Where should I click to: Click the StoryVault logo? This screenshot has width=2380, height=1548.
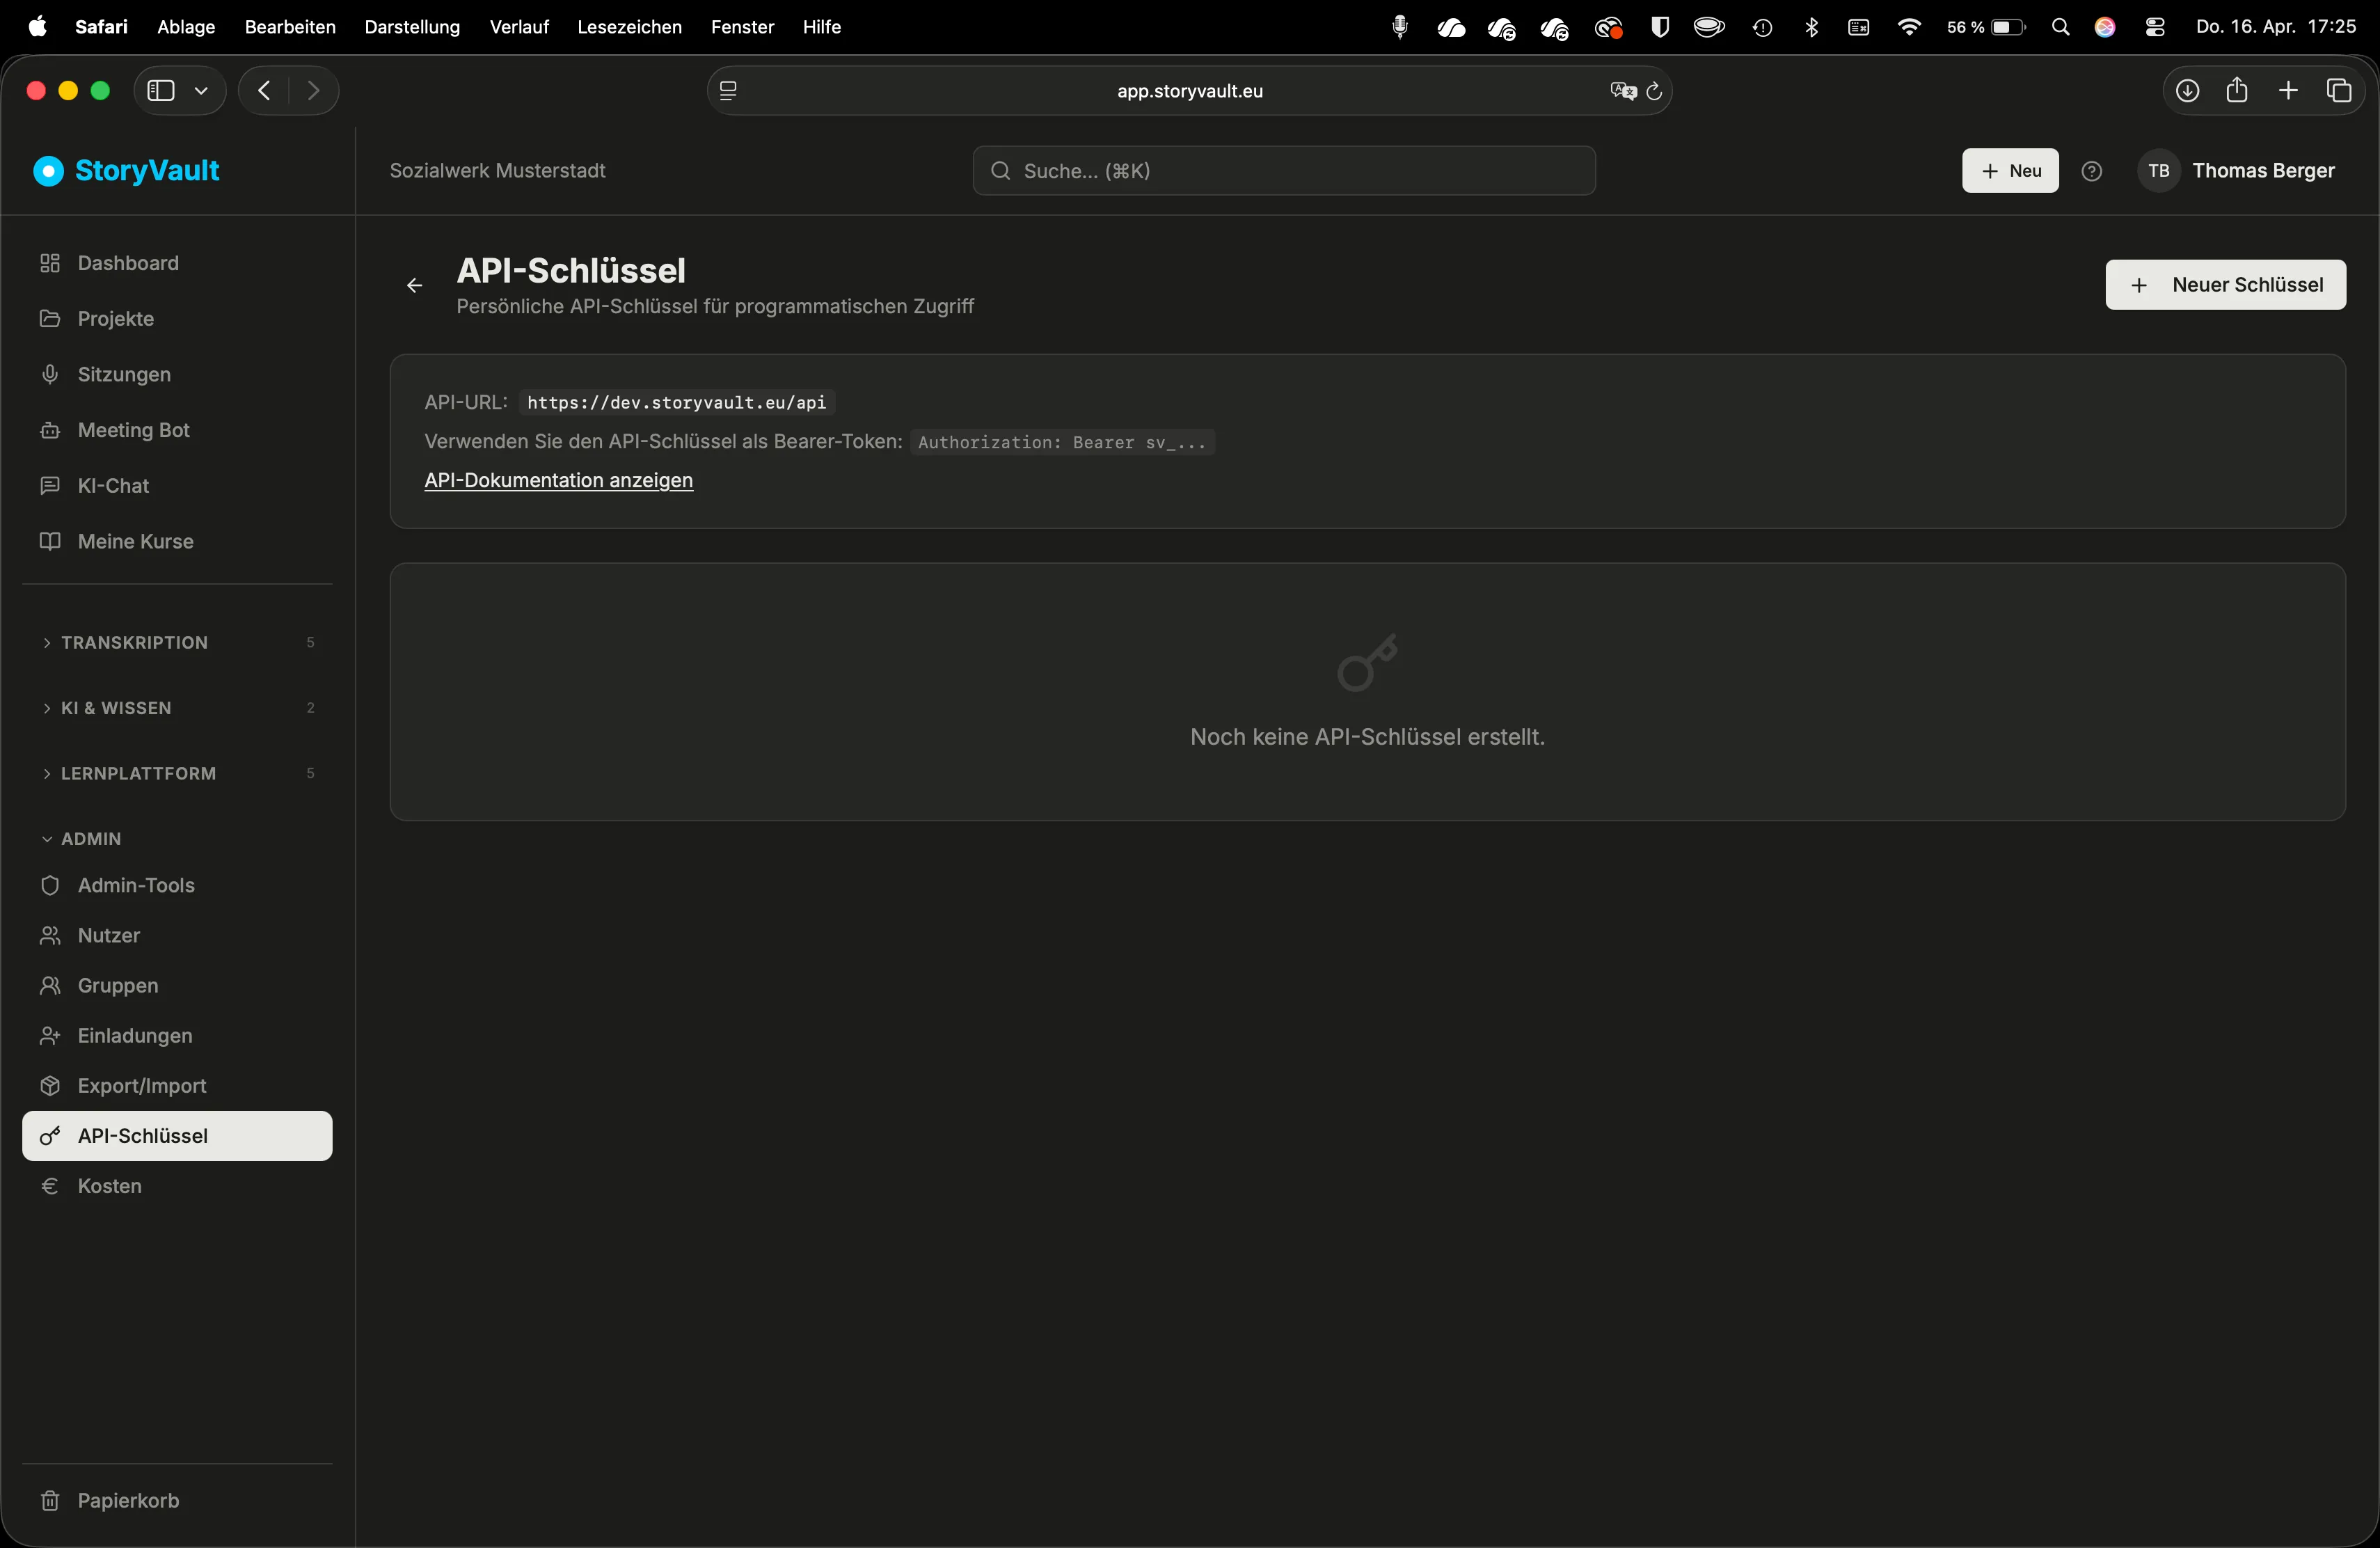click(127, 171)
